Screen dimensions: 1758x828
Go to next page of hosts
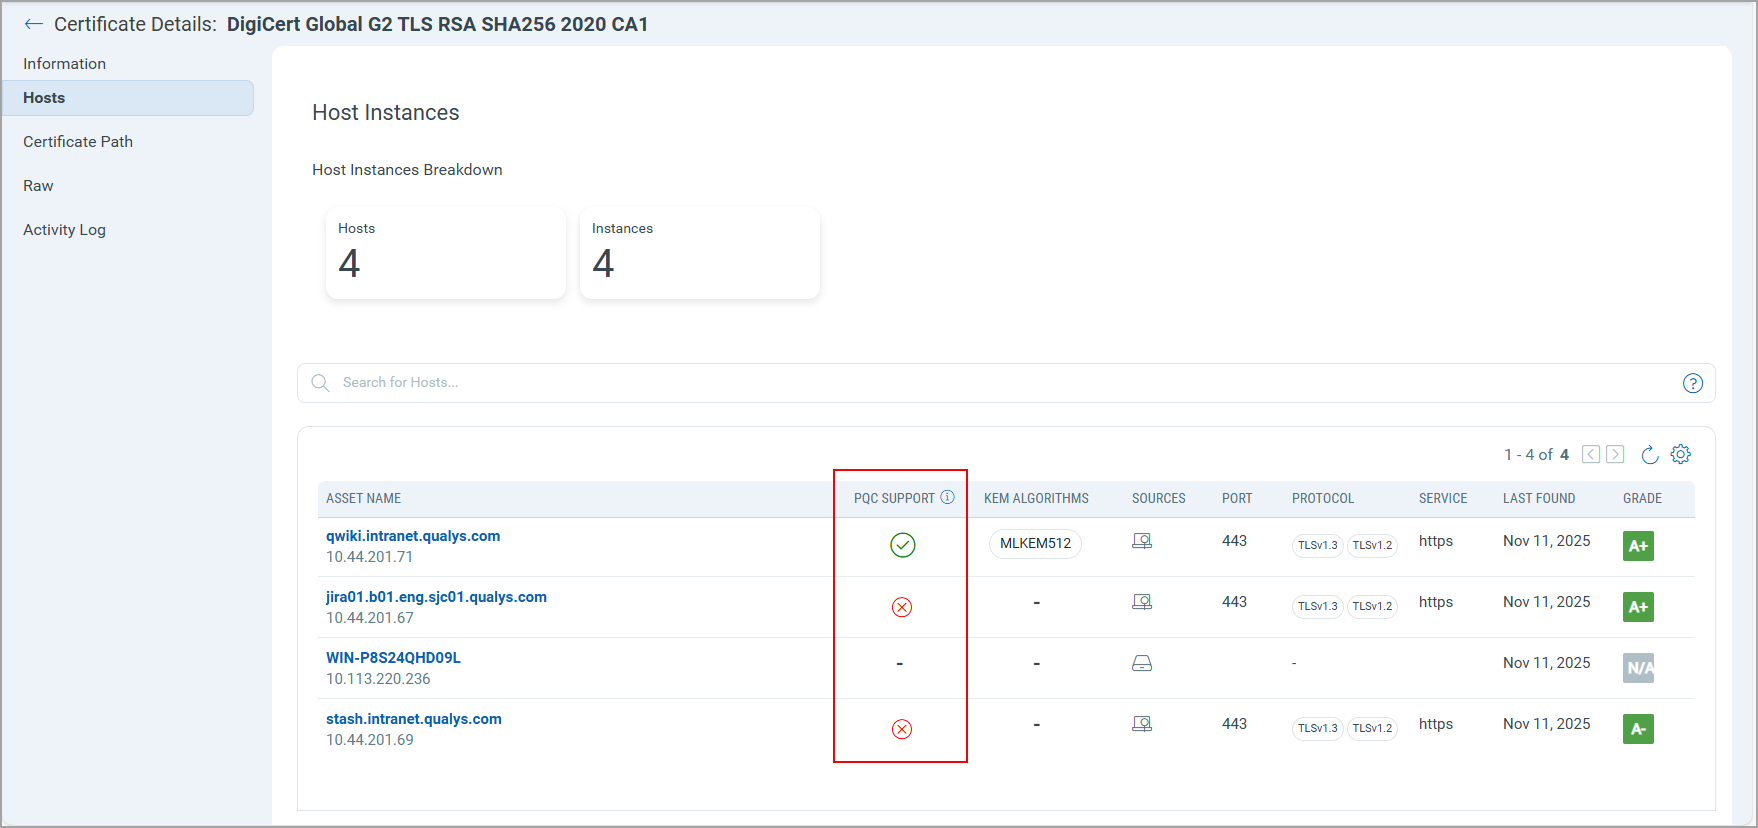[x=1615, y=455]
